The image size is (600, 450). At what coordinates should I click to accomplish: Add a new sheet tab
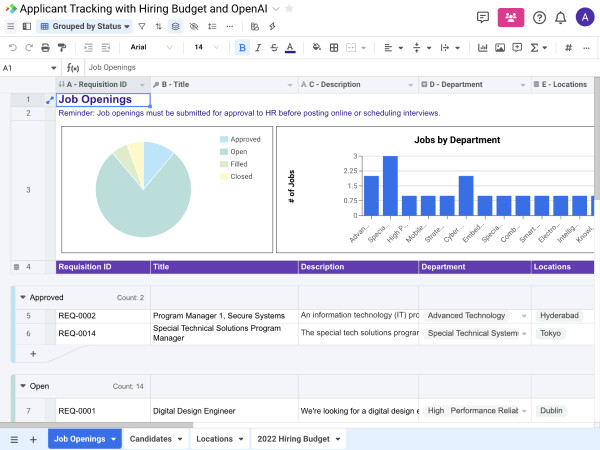click(33, 440)
